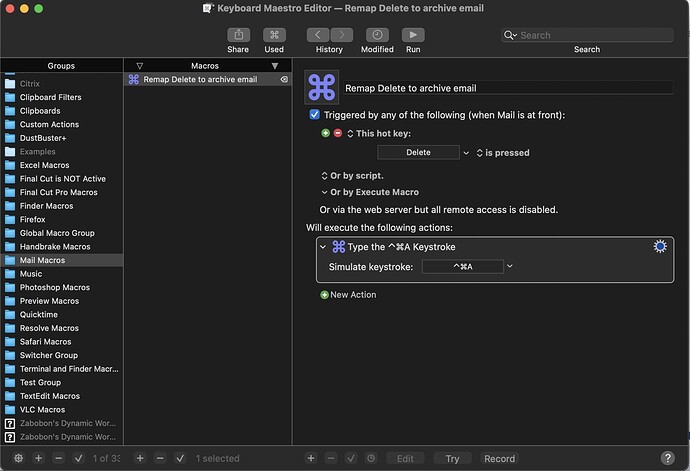Go forward in History
The height and width of the screenshot is (471, 690).
341,35
